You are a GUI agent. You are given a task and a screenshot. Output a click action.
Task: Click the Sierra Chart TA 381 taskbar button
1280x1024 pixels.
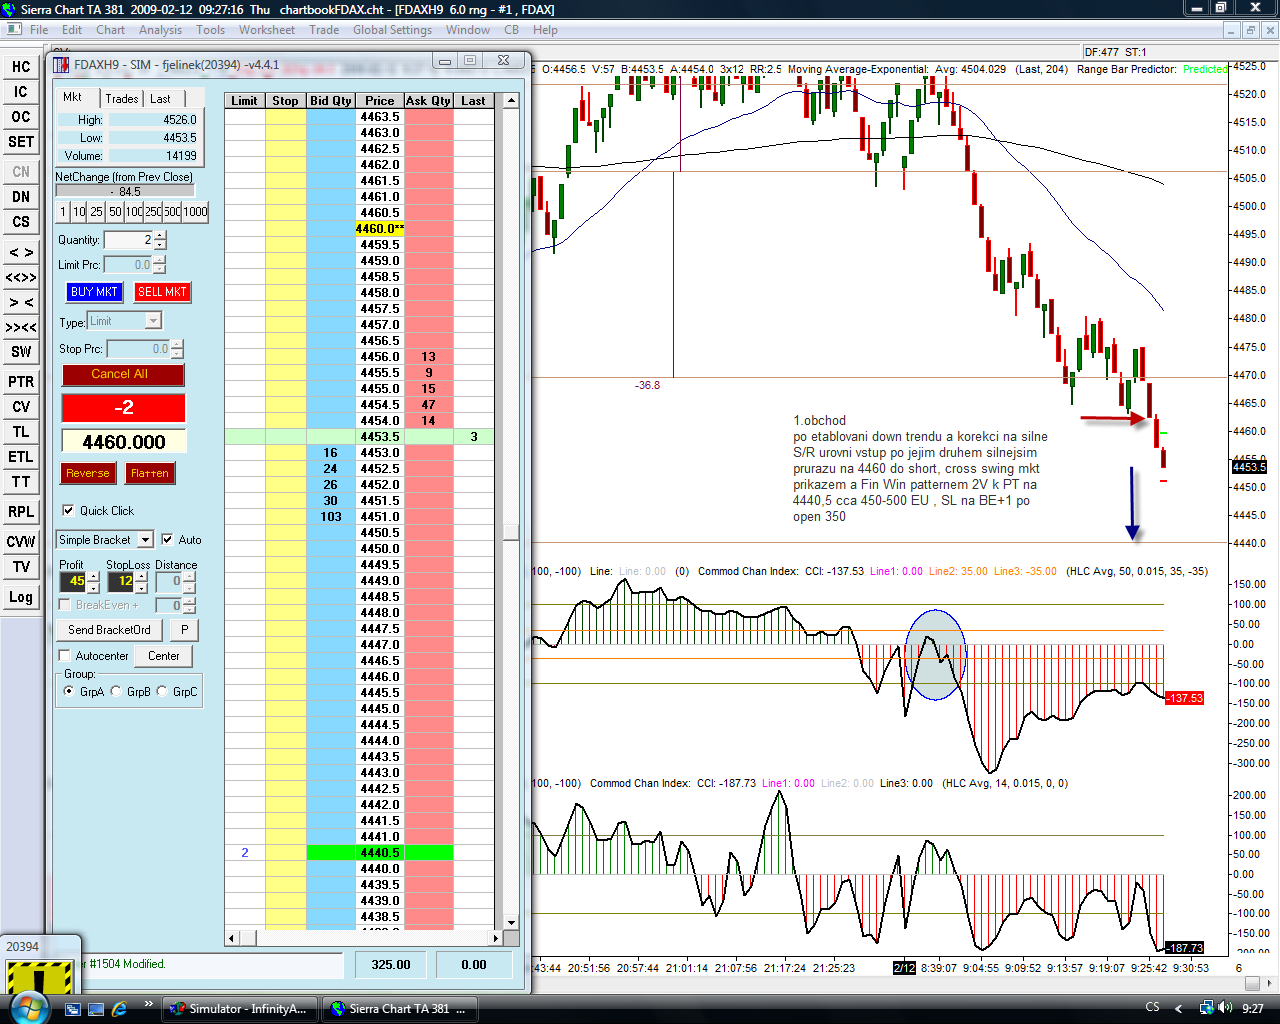[x=399, y=1009]
